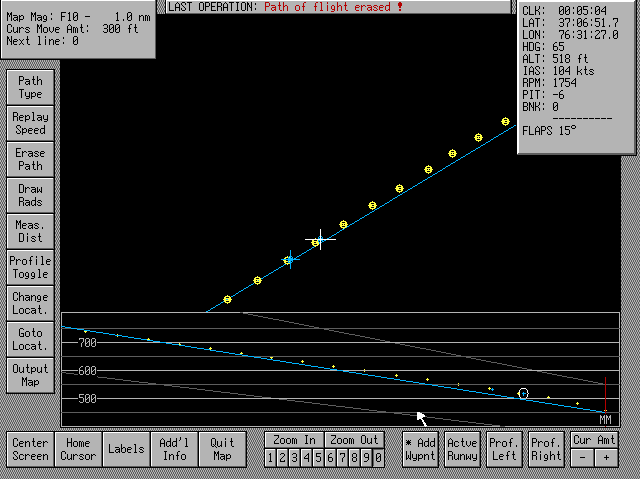The image size is (640, 479).
Task: Show Add'l Info panel
Action: coord(174,449)
